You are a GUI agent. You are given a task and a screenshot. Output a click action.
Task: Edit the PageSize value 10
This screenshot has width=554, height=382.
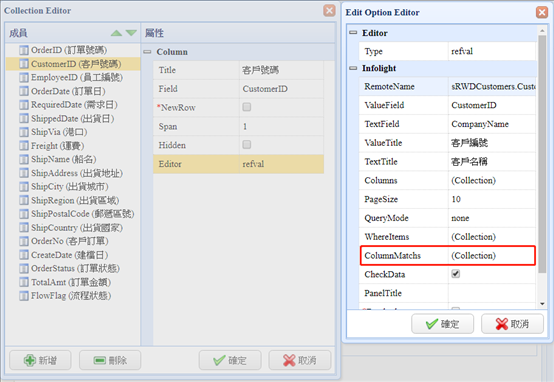(492, 199)
